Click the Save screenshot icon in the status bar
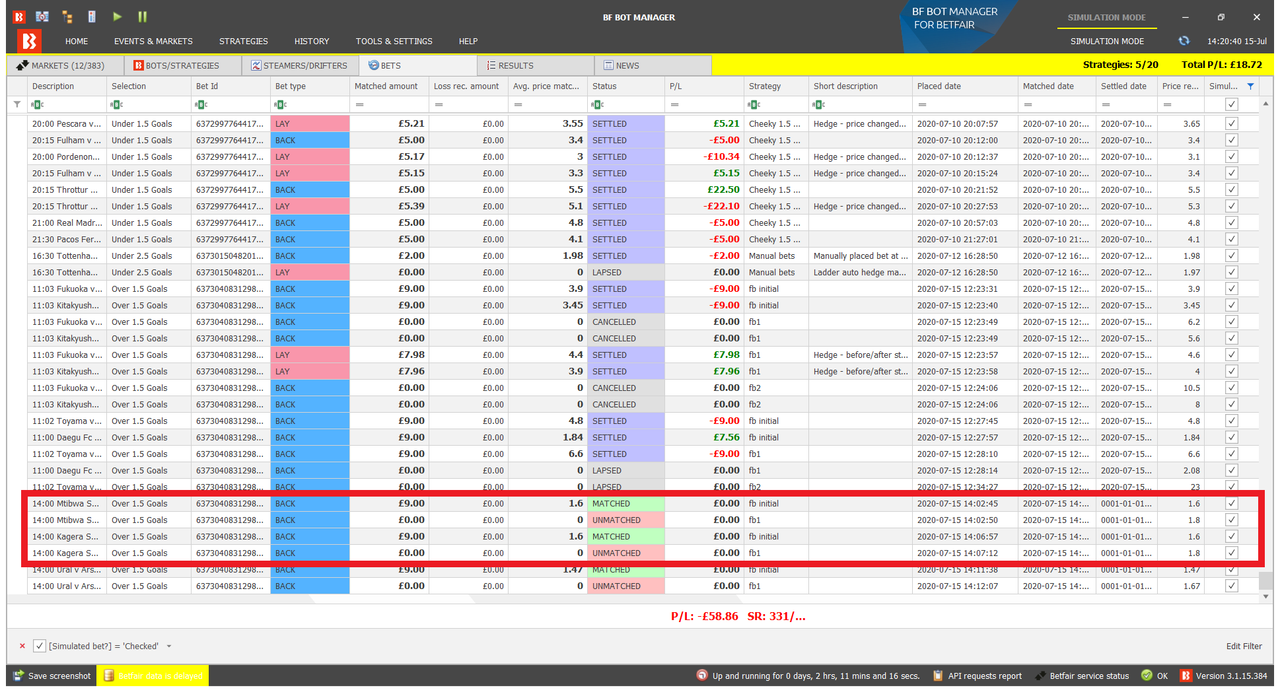 click(19, 676)
